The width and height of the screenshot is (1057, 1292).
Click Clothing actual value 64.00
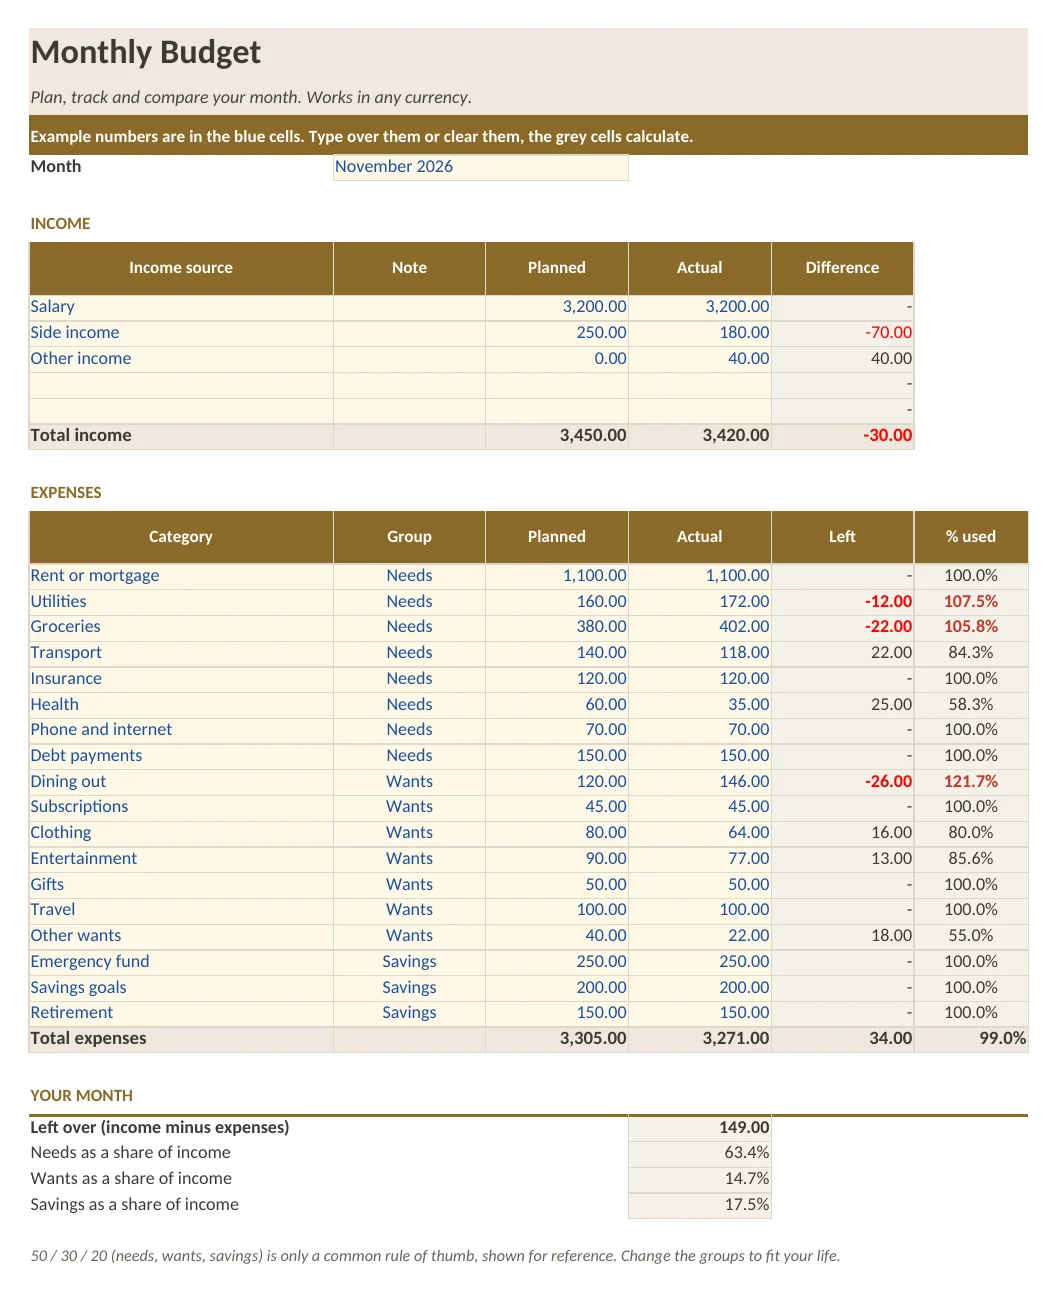(x=700, y=833)
